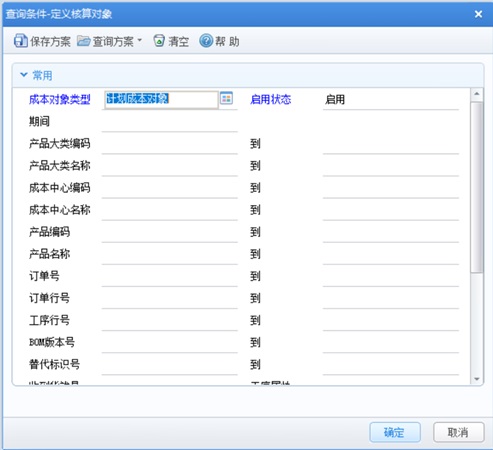Click the BOM版本号 end field

(391, 343)
